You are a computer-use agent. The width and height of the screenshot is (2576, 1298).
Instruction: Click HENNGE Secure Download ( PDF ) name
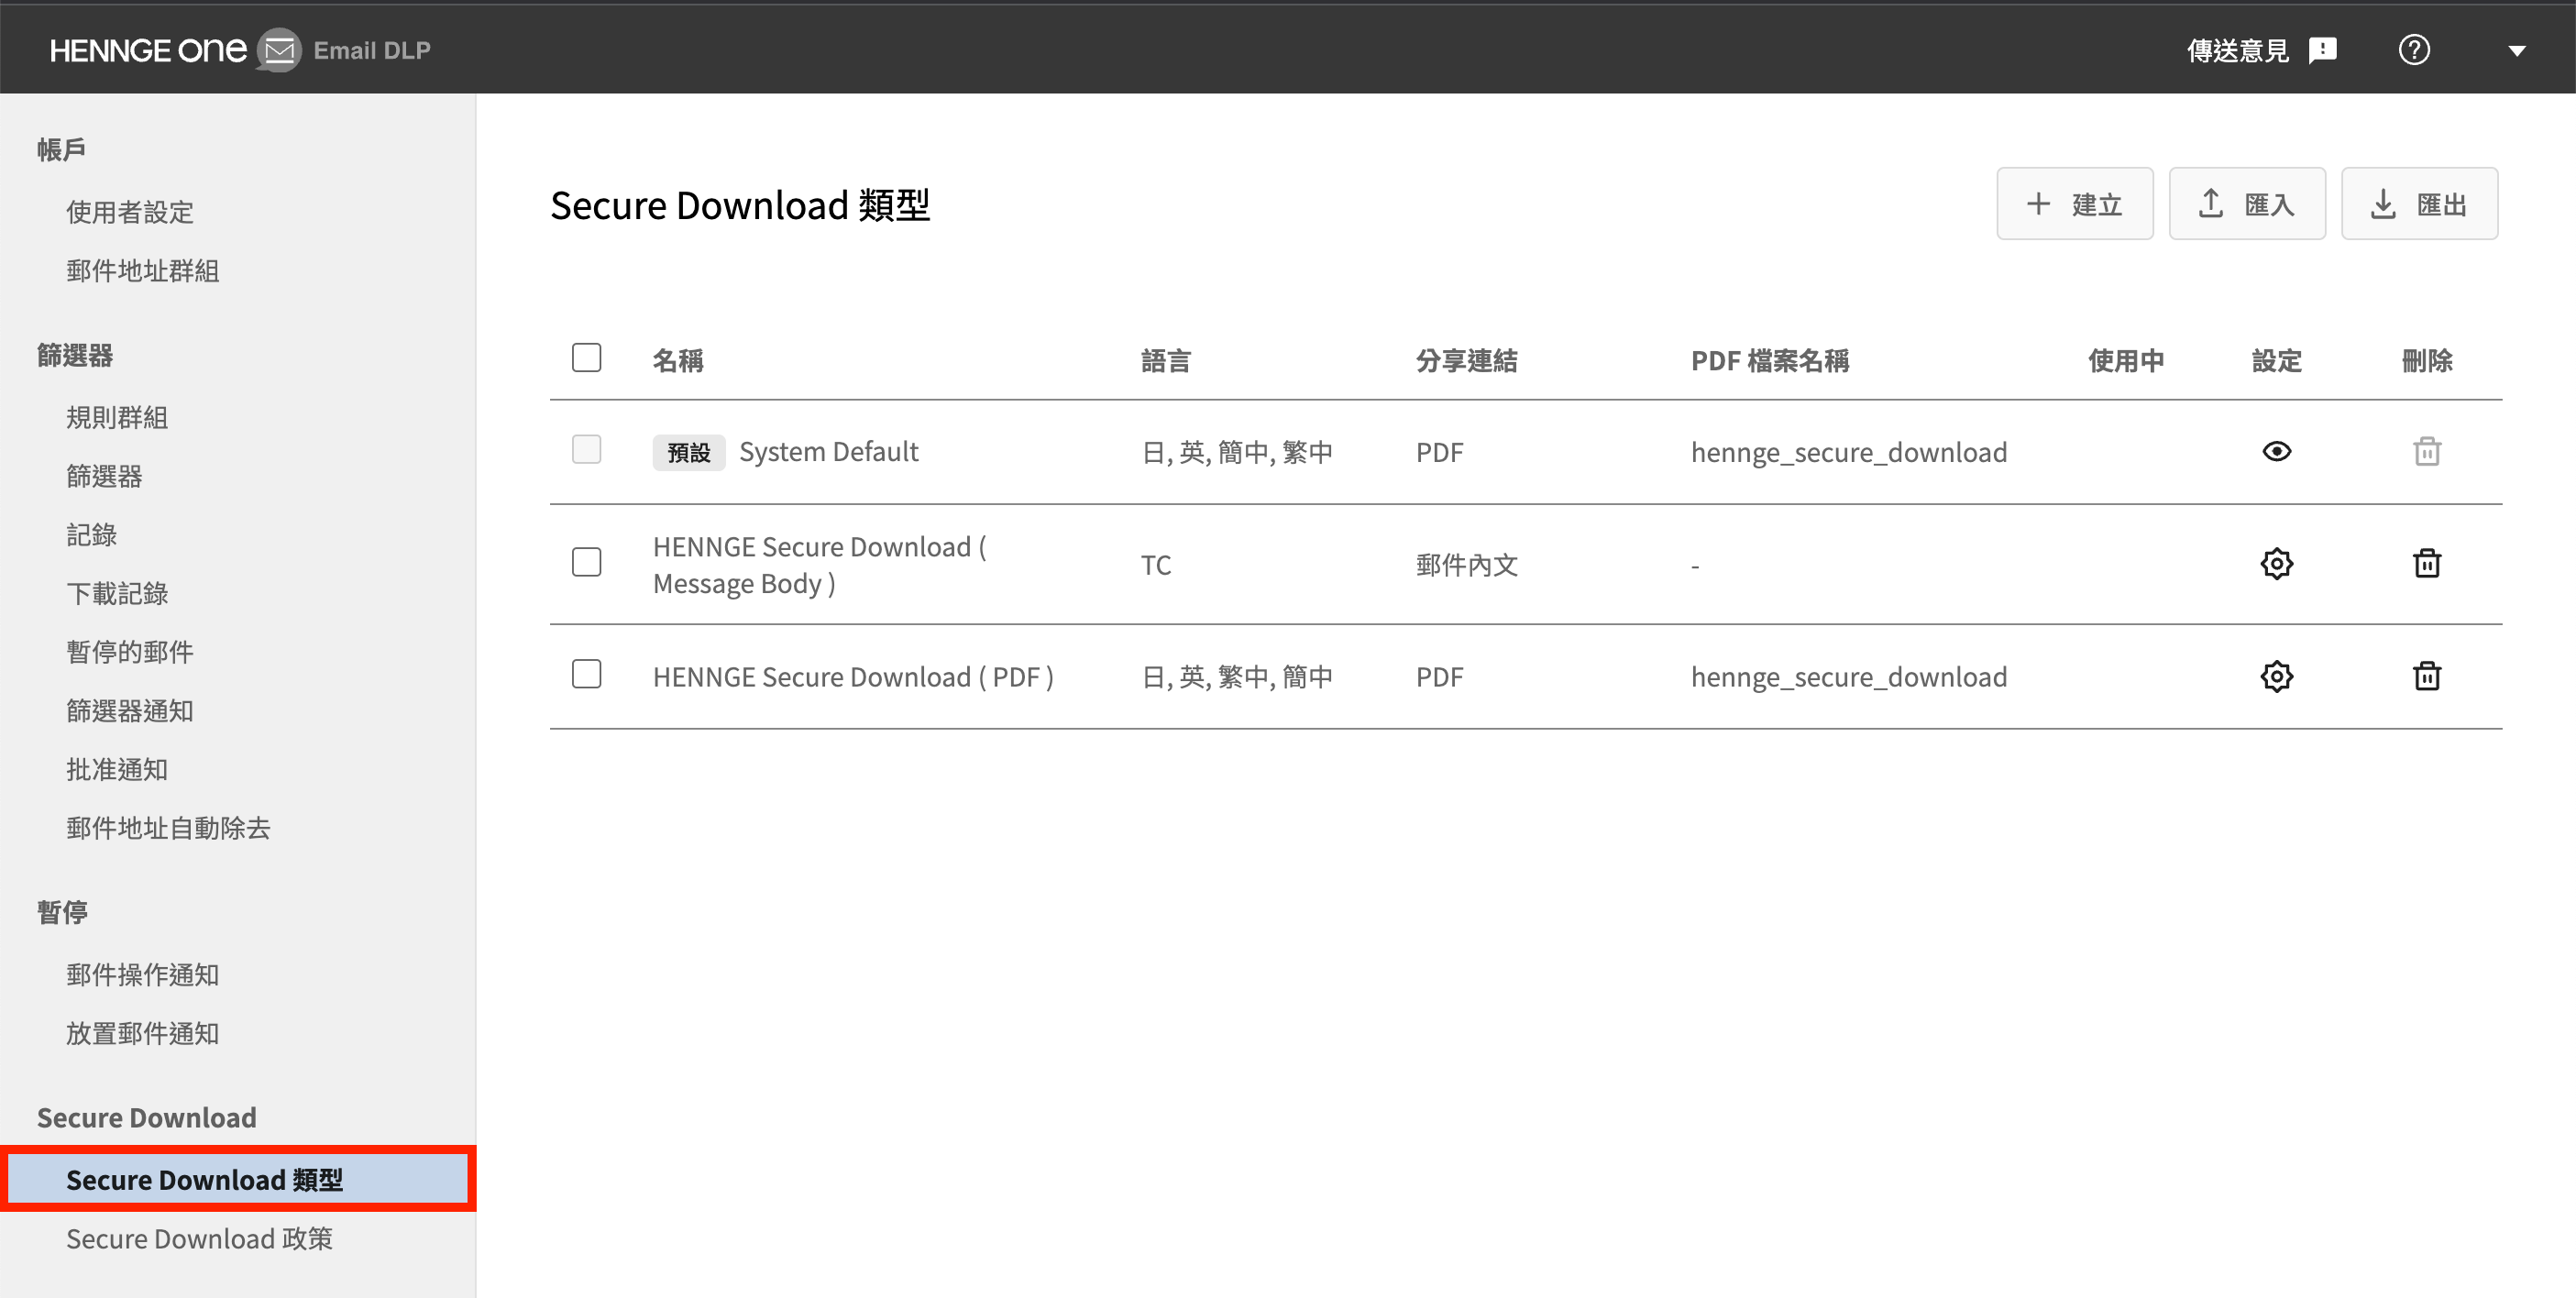(x=853, y=677)
